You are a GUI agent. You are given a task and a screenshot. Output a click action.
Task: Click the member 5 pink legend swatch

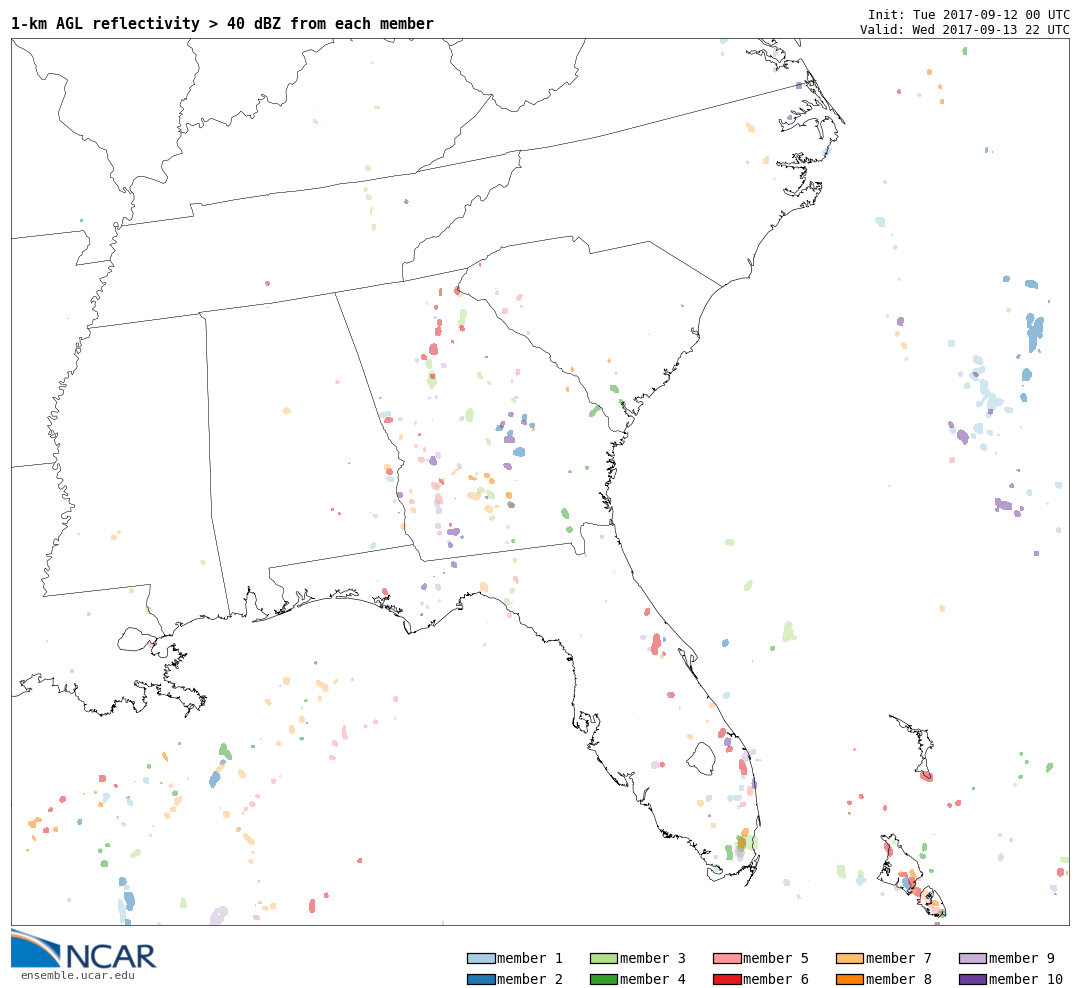coord(727,958)
